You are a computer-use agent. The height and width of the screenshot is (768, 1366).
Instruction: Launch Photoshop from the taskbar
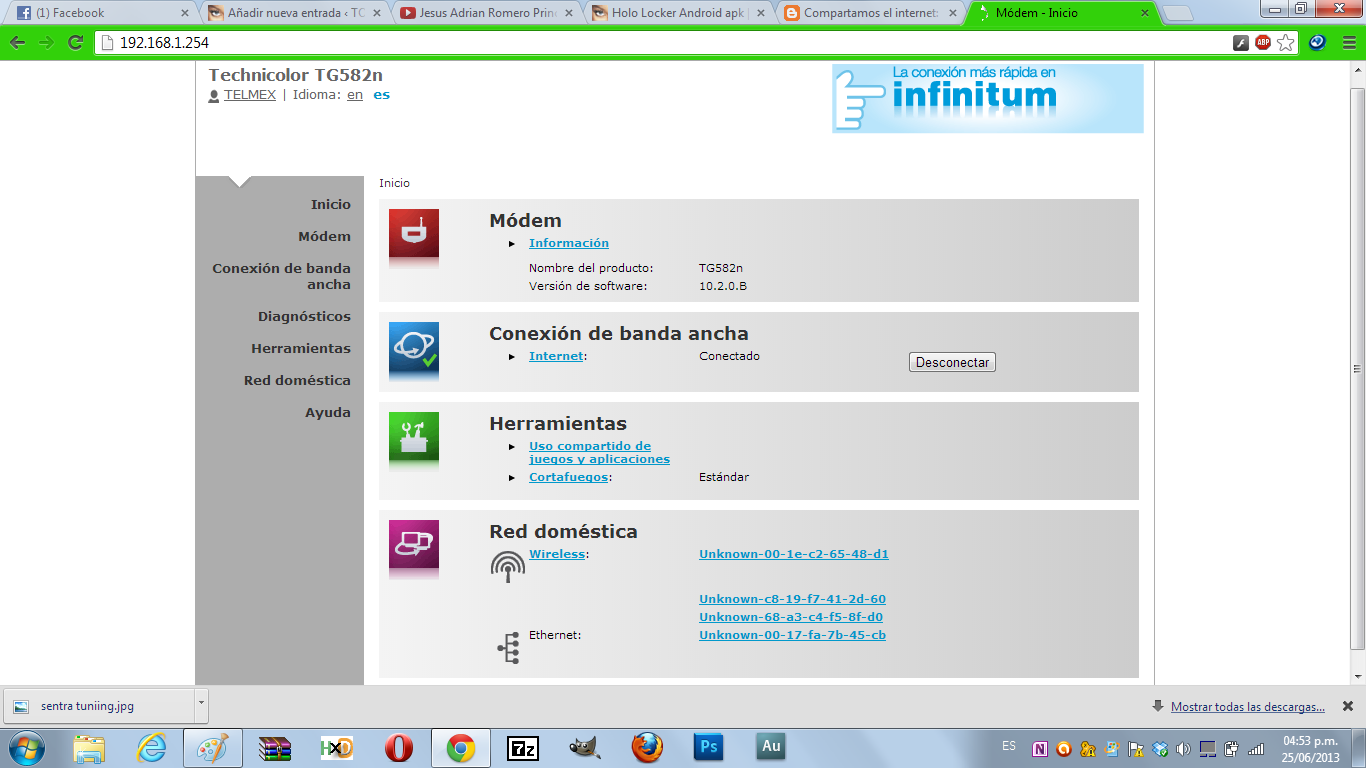(708, 746)
